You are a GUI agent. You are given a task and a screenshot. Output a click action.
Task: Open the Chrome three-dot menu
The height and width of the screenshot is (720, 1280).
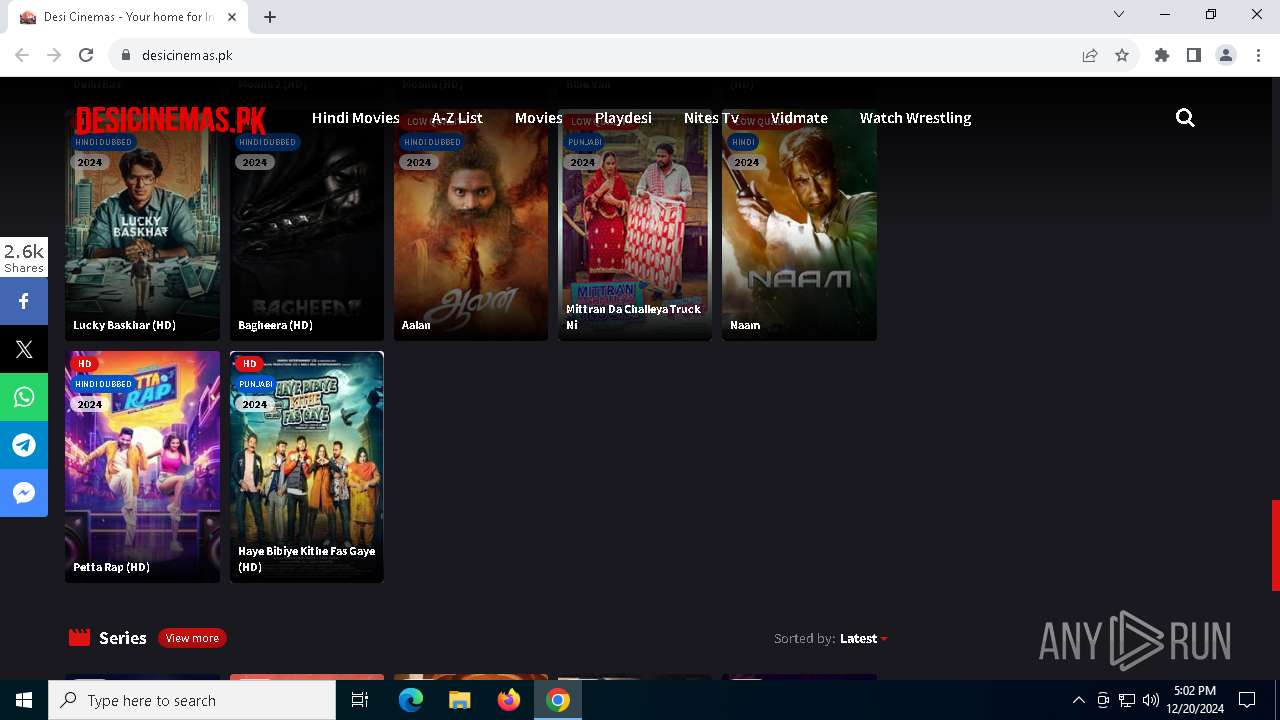(x=1258, y=55)
